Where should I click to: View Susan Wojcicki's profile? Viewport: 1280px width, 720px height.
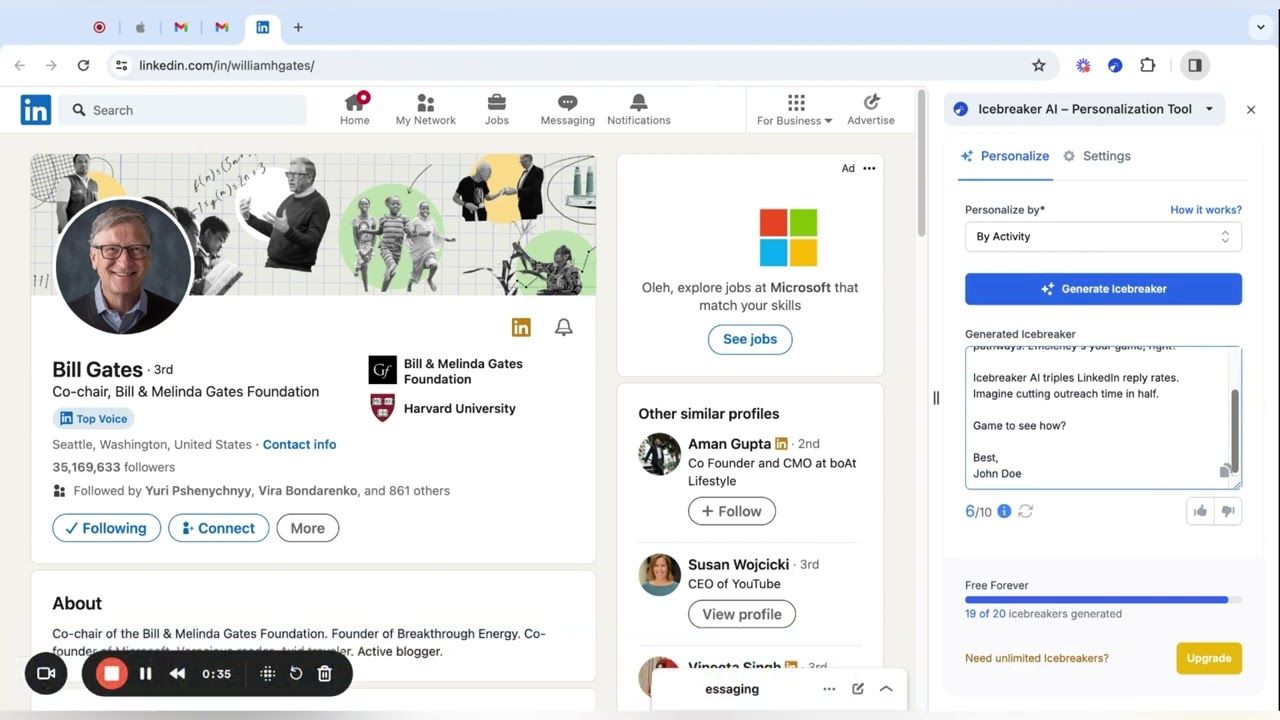[x=742, y=614]
